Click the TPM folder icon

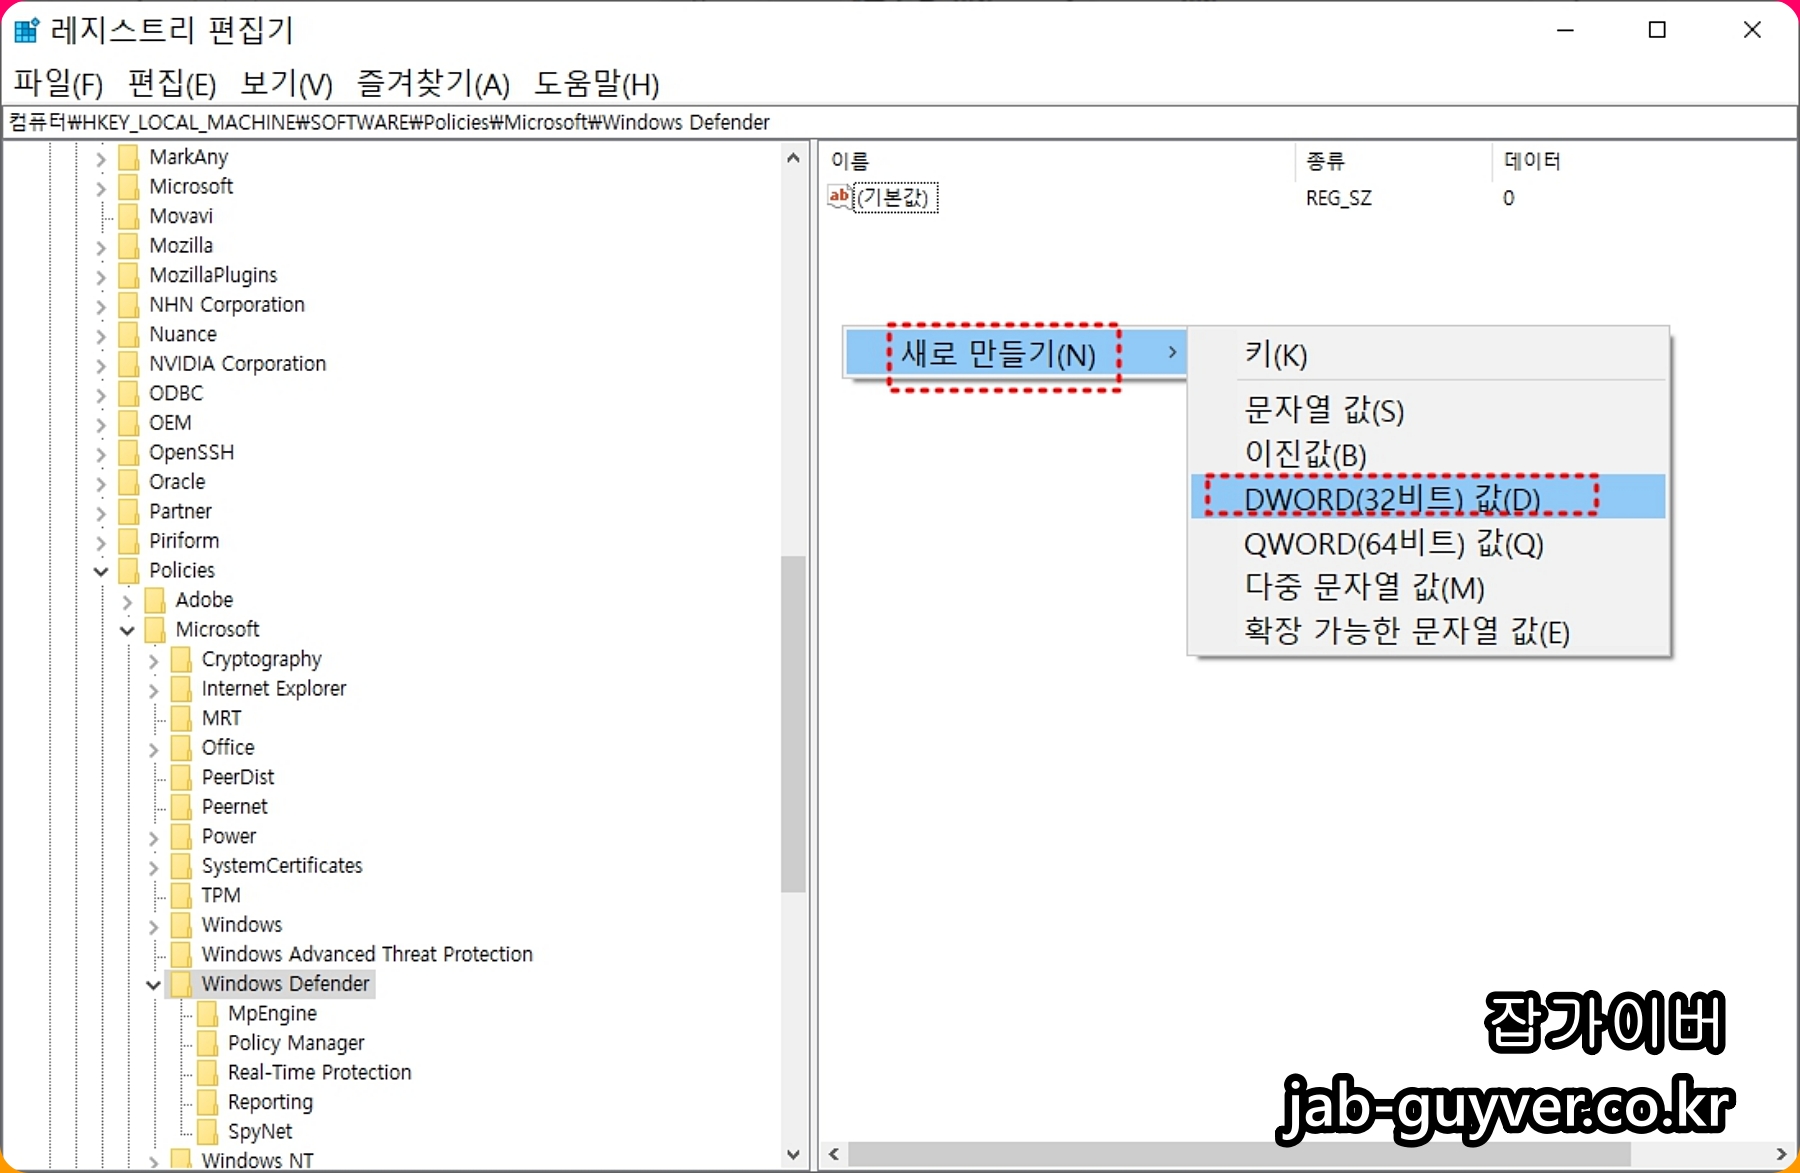point(181,895)
